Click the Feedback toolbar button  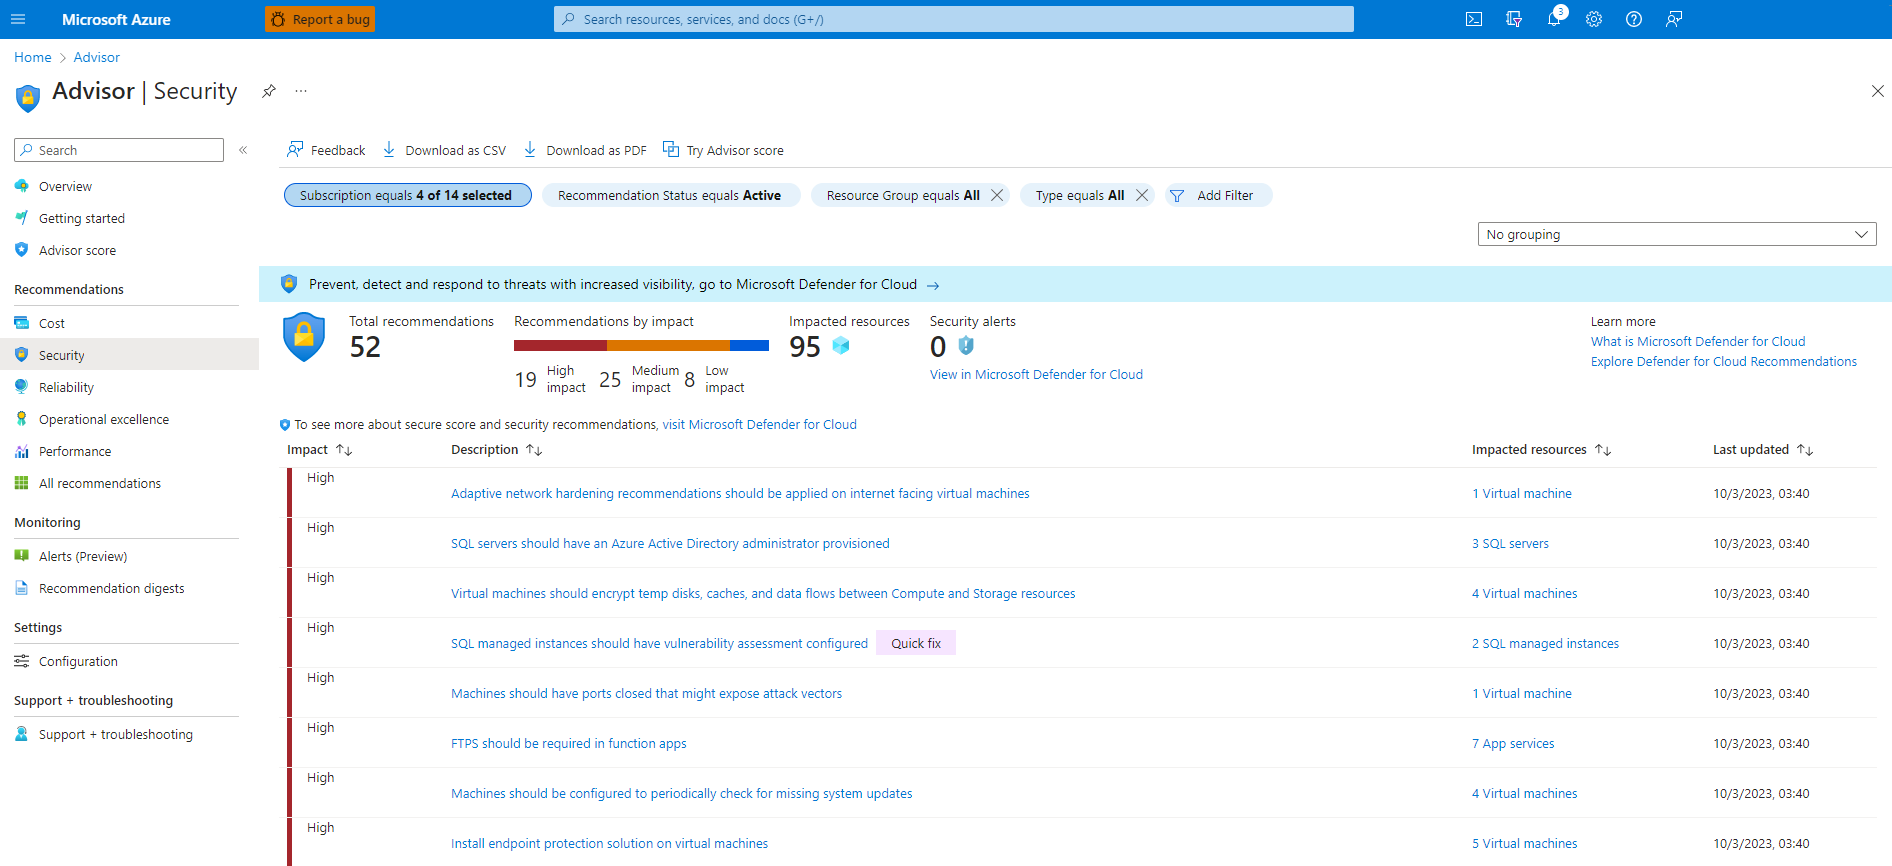point(326,150)
